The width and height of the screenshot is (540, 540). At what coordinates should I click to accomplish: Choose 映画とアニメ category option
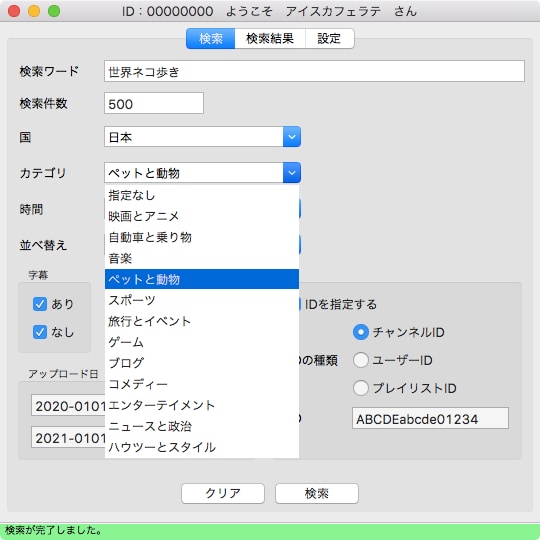pyautogui.click(x=202, y=216)
